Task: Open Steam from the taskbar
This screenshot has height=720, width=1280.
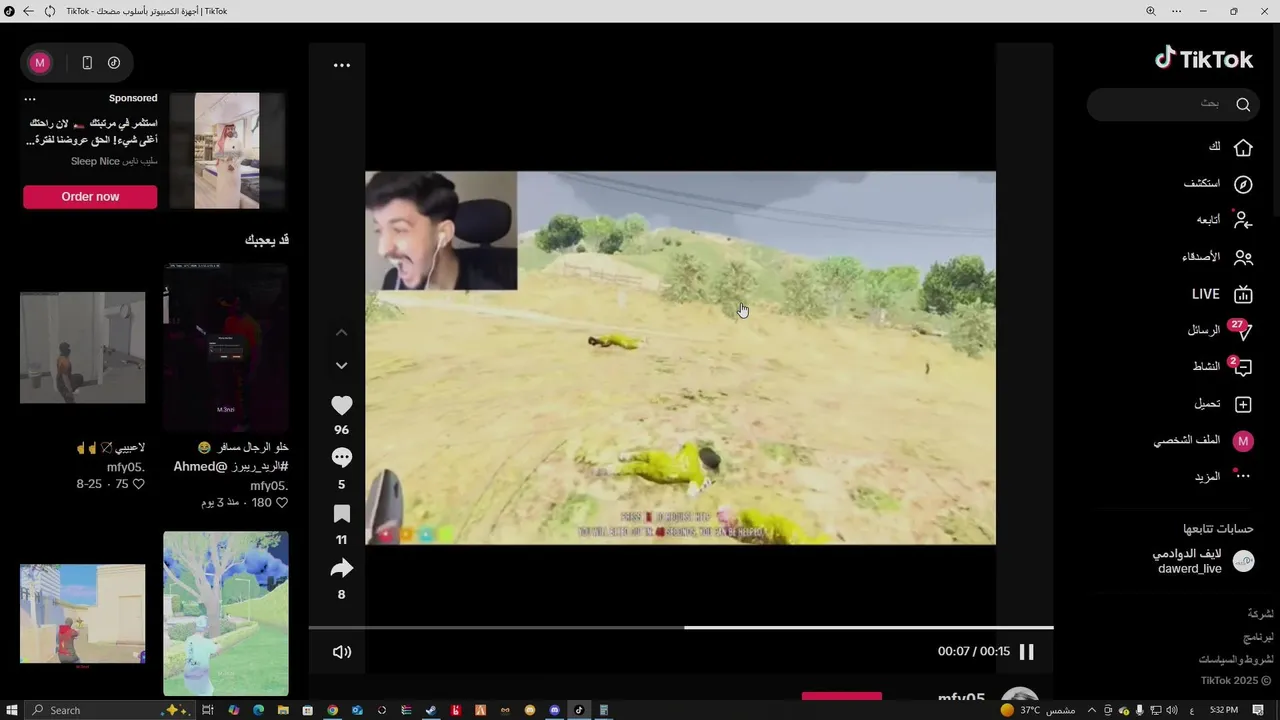Action: [431, 710]
